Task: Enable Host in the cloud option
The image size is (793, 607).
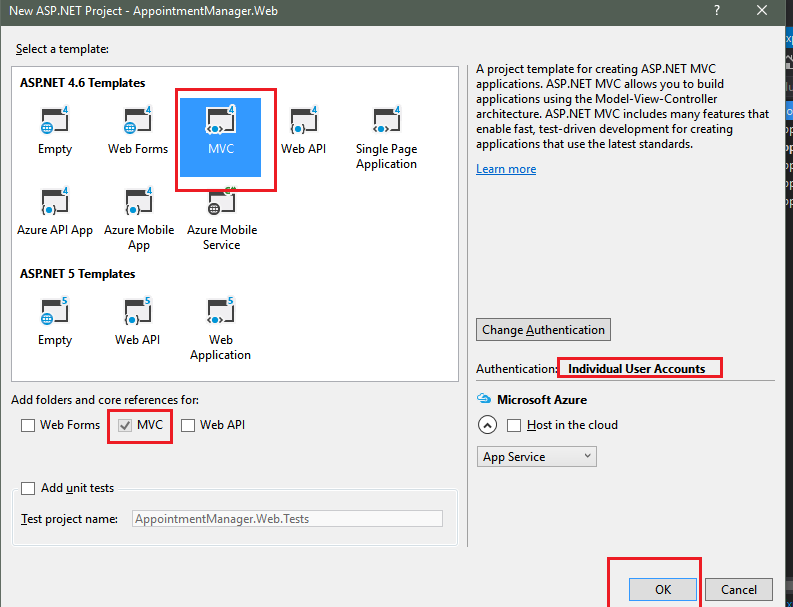Action: tap(514, 425)
